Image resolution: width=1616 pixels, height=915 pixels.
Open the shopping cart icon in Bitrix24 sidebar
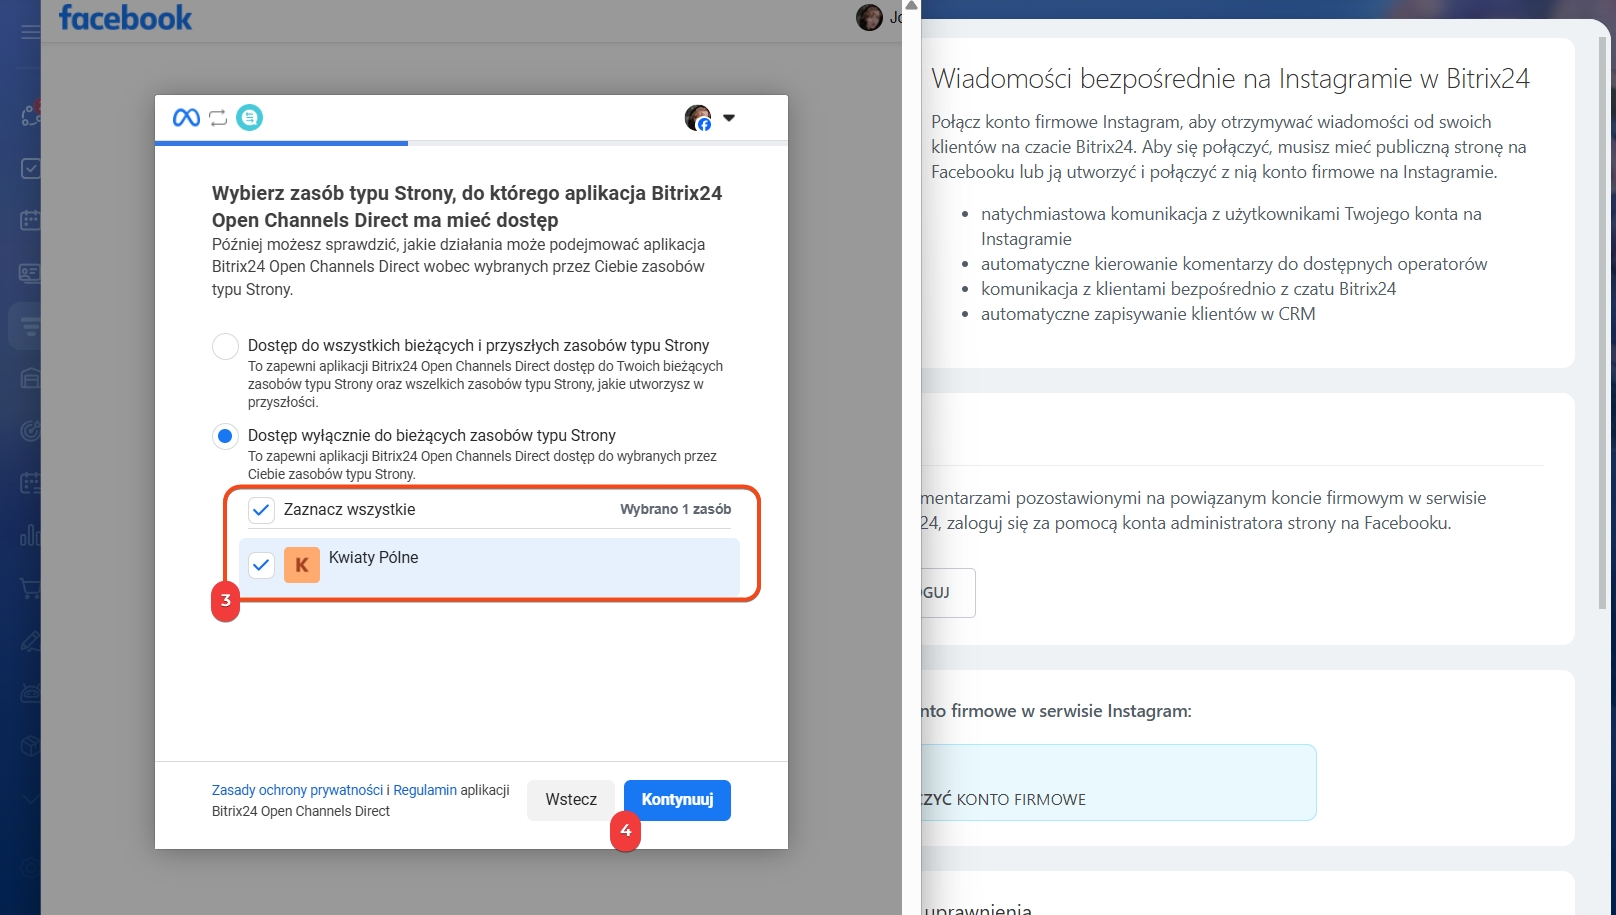tap(30, 589)
